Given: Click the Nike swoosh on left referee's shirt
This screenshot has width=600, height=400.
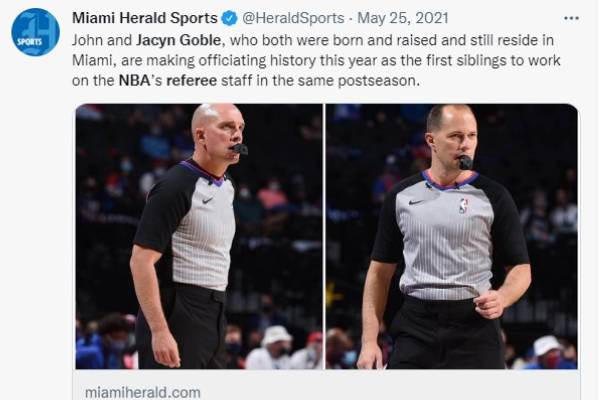Looking at the screenshot, I should 207,200.
